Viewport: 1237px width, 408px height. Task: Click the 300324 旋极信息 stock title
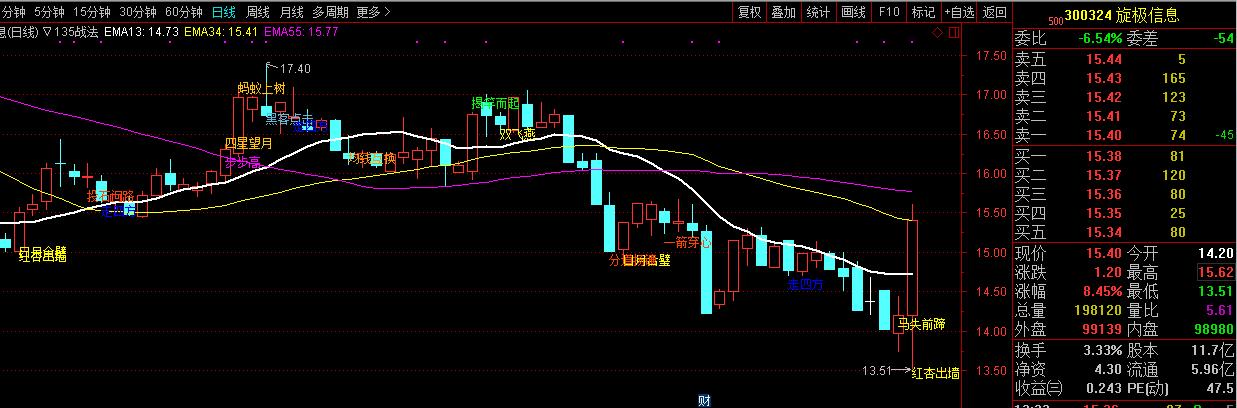[1122, 16]
